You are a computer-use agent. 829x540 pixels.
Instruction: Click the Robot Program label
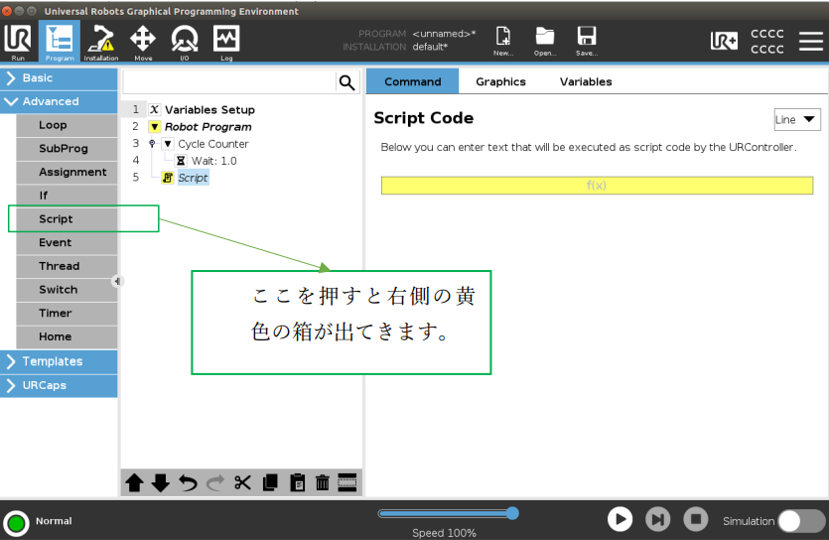pos(208,127)
